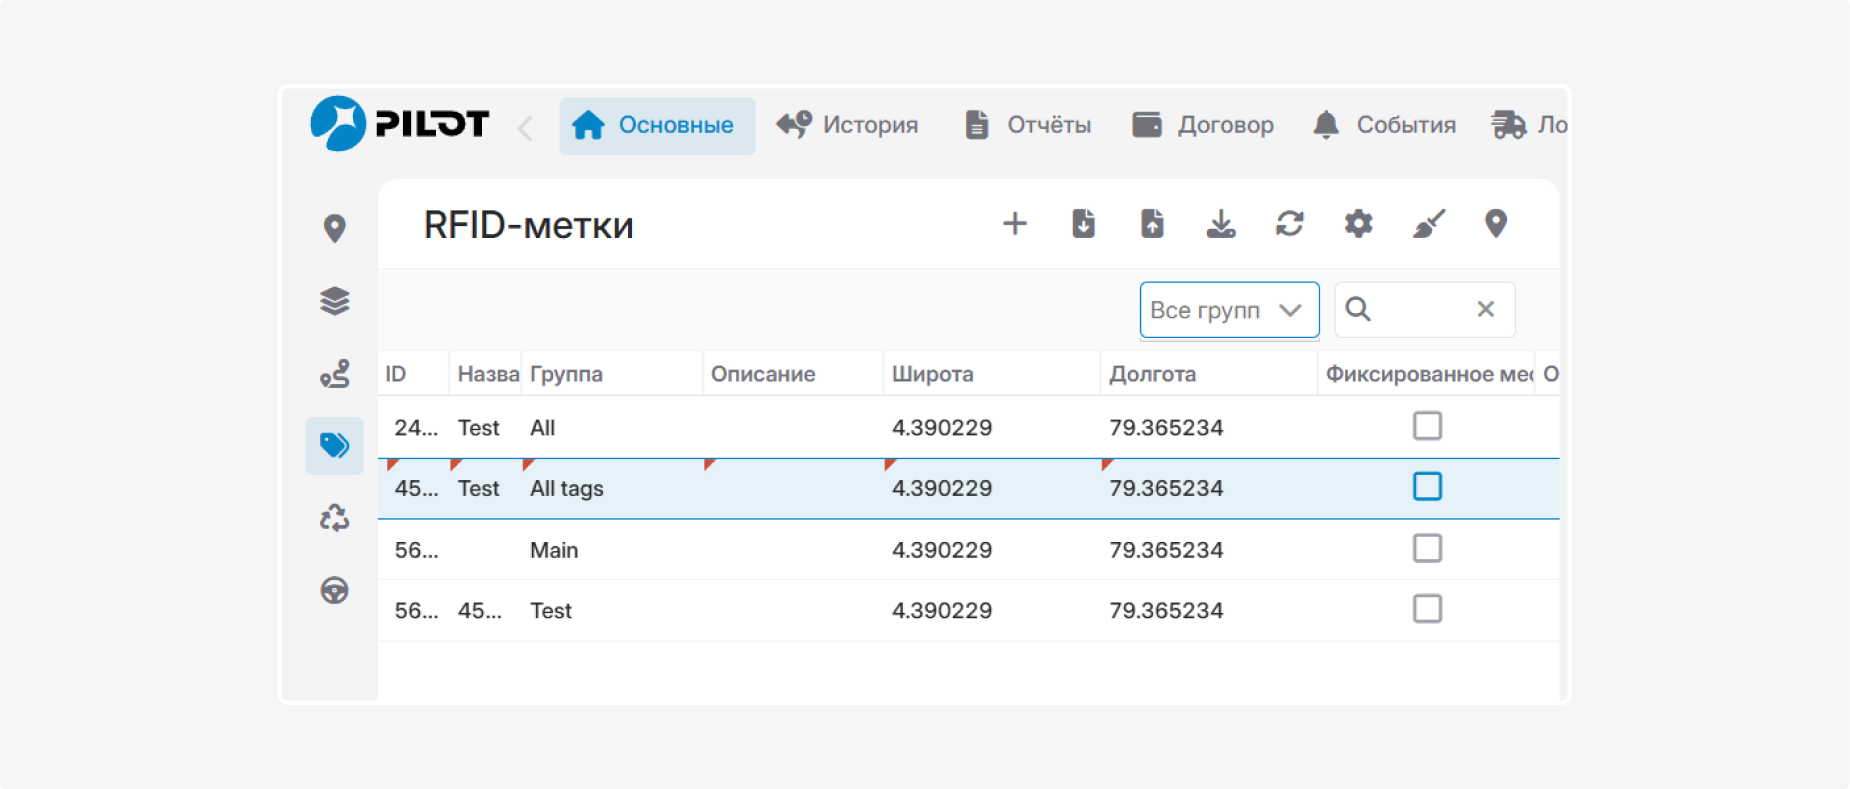Select the ID cell 45... in the All tags row
Viewport: 1850px width, 789px height.
[416, 489]
